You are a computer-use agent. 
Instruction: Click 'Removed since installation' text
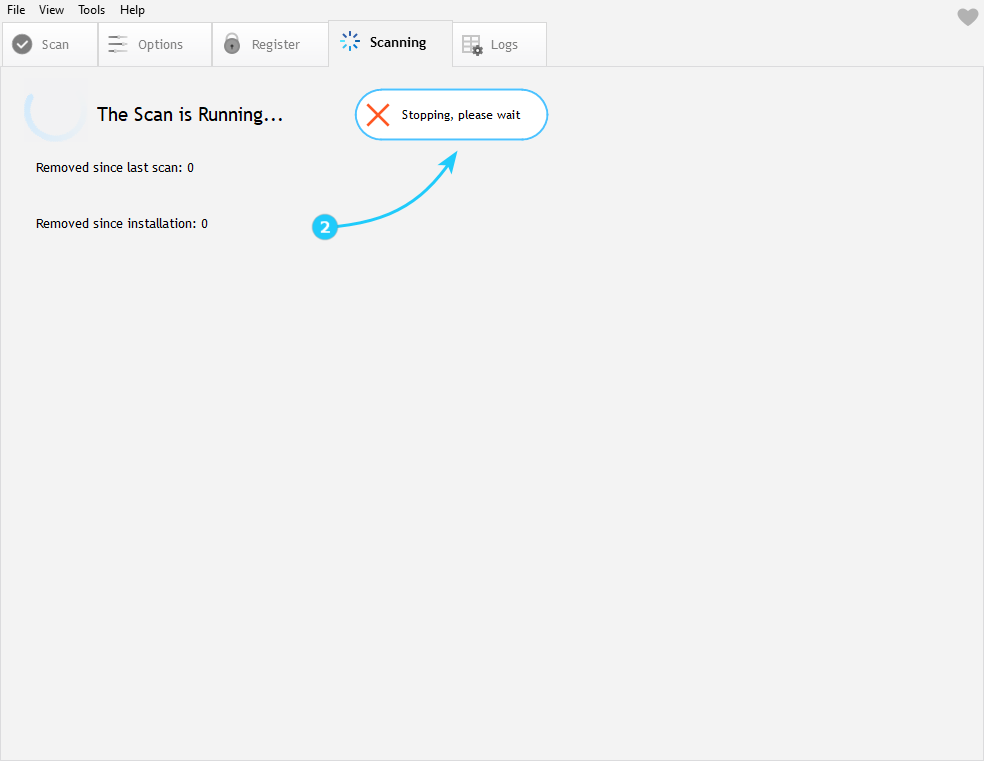[121, 224]
